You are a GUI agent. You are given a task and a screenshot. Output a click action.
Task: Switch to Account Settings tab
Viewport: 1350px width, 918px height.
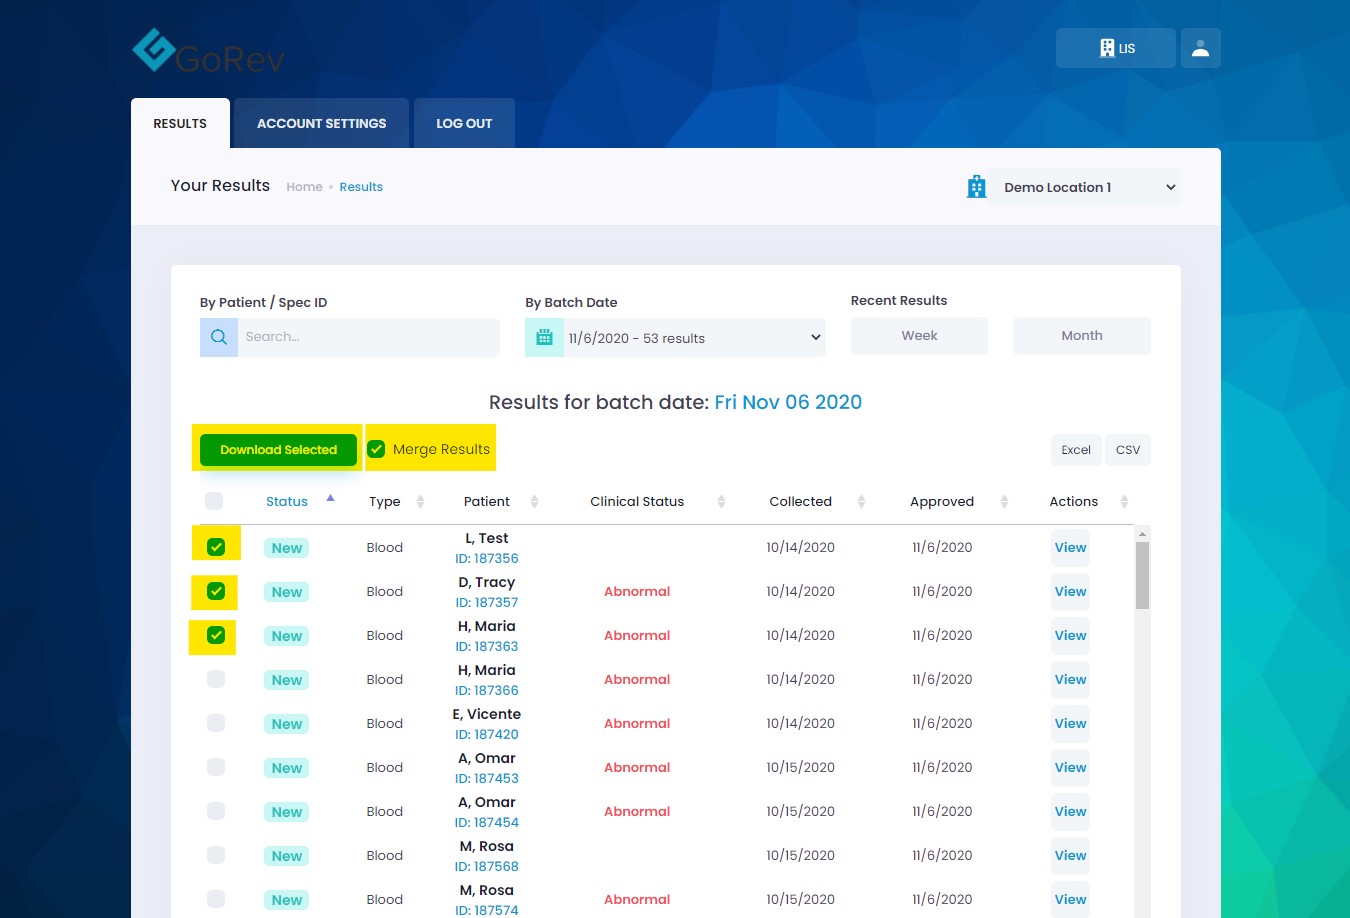pos(321,124)
